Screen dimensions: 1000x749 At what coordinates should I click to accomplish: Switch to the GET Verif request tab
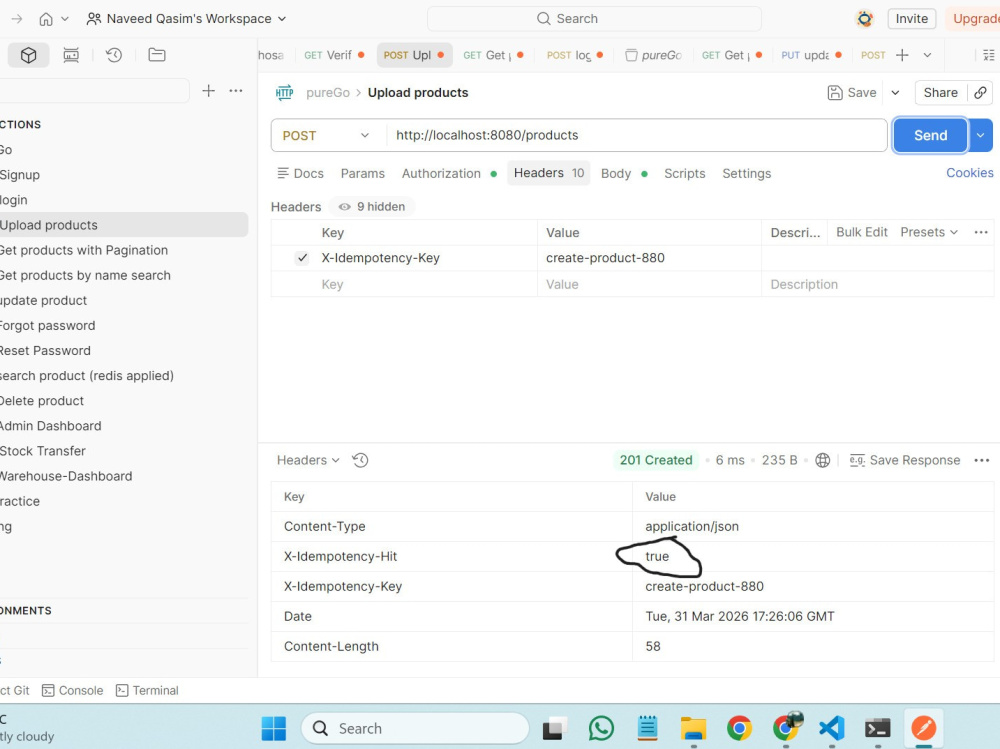pyautogui.click(x=334, y=56)
